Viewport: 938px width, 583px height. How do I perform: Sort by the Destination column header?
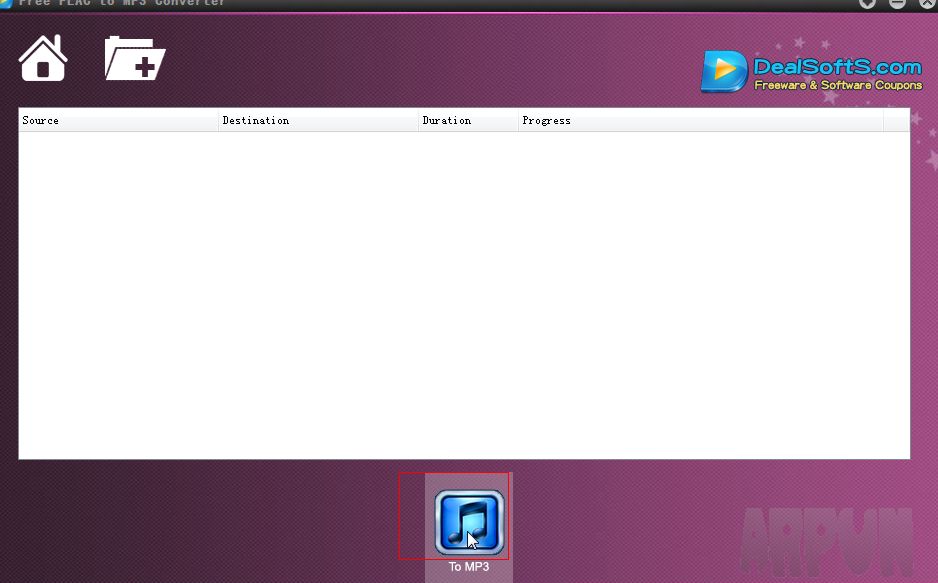click(x=318, y=120)
